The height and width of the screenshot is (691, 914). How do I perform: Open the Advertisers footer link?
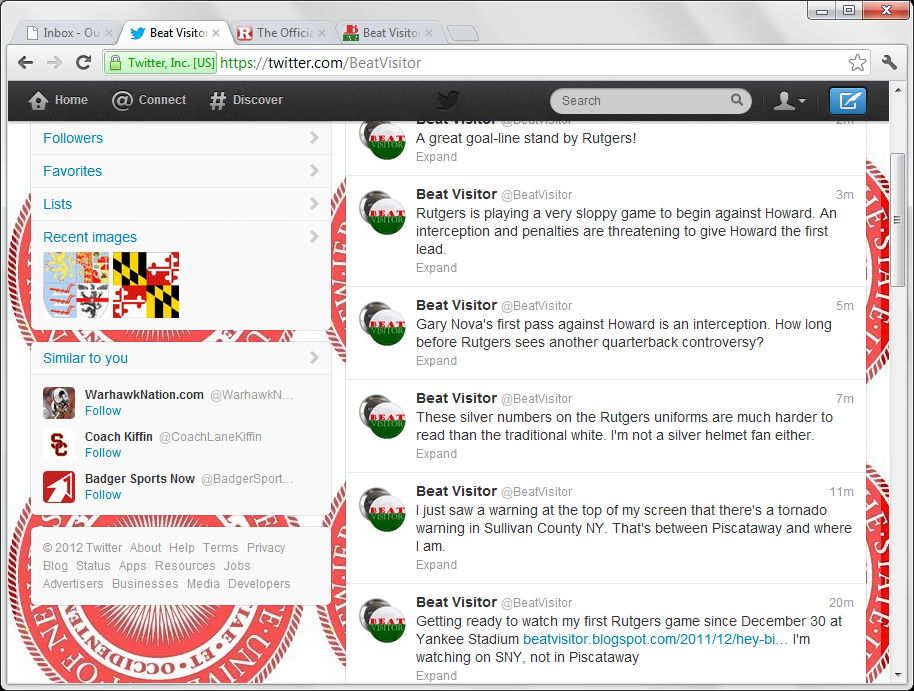[x=73, y=584]
